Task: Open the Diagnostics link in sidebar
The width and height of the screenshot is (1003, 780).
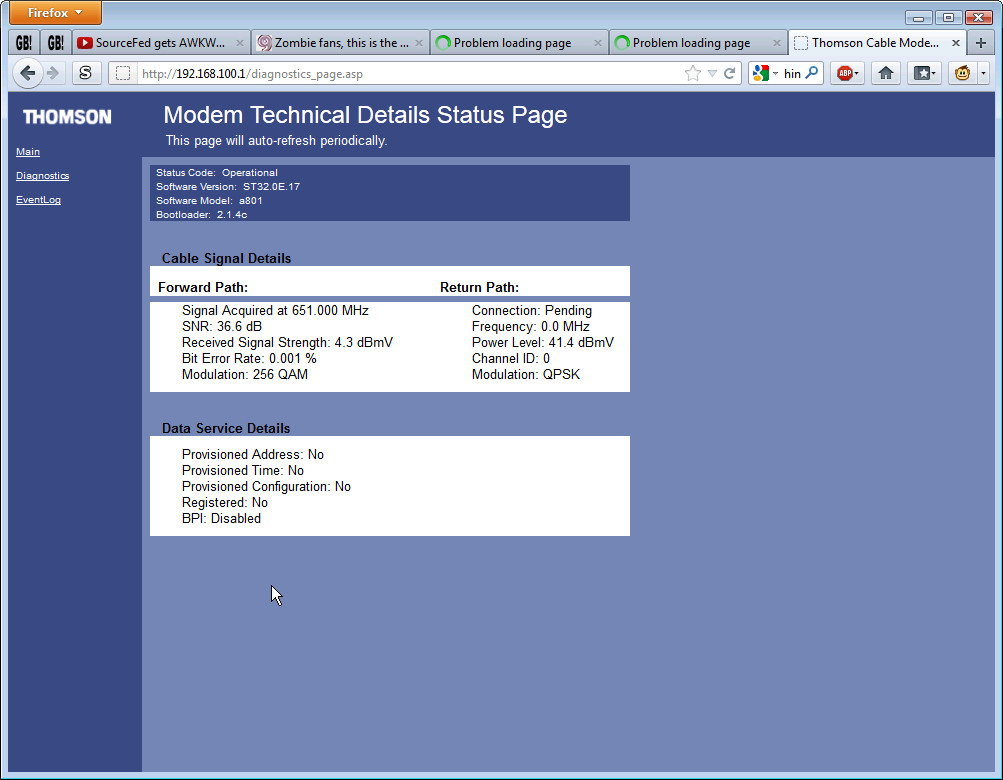Action: [42, 175]
